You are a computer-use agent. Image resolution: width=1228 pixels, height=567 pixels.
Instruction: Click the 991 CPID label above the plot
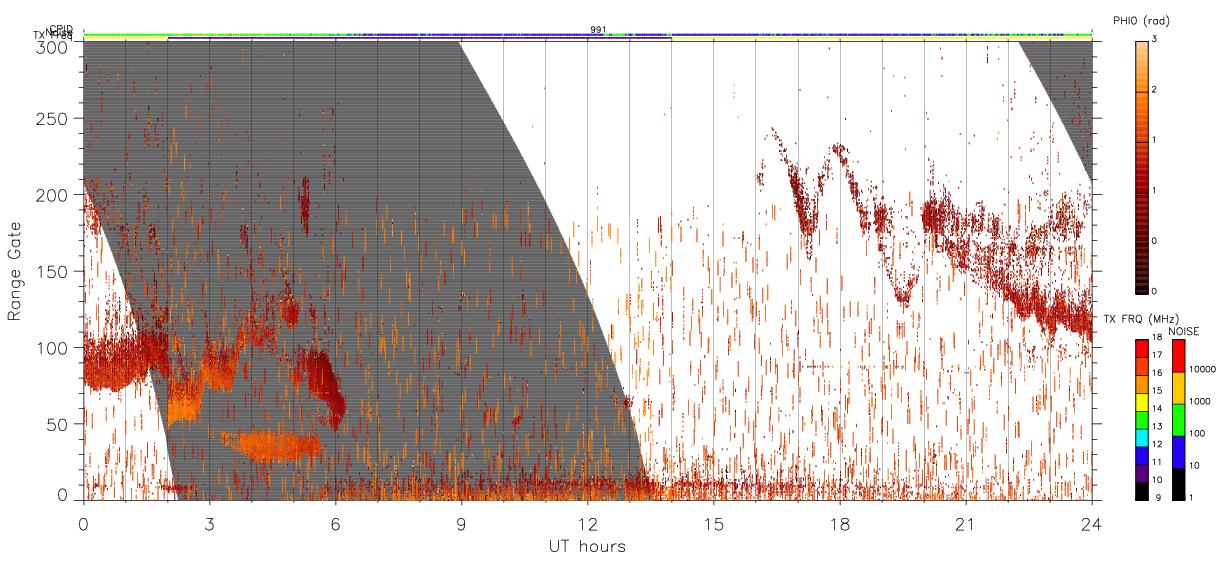point(598,30)
